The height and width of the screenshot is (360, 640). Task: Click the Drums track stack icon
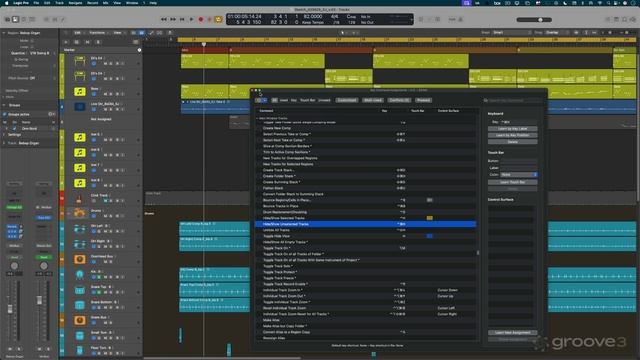[x=80, y=213]
